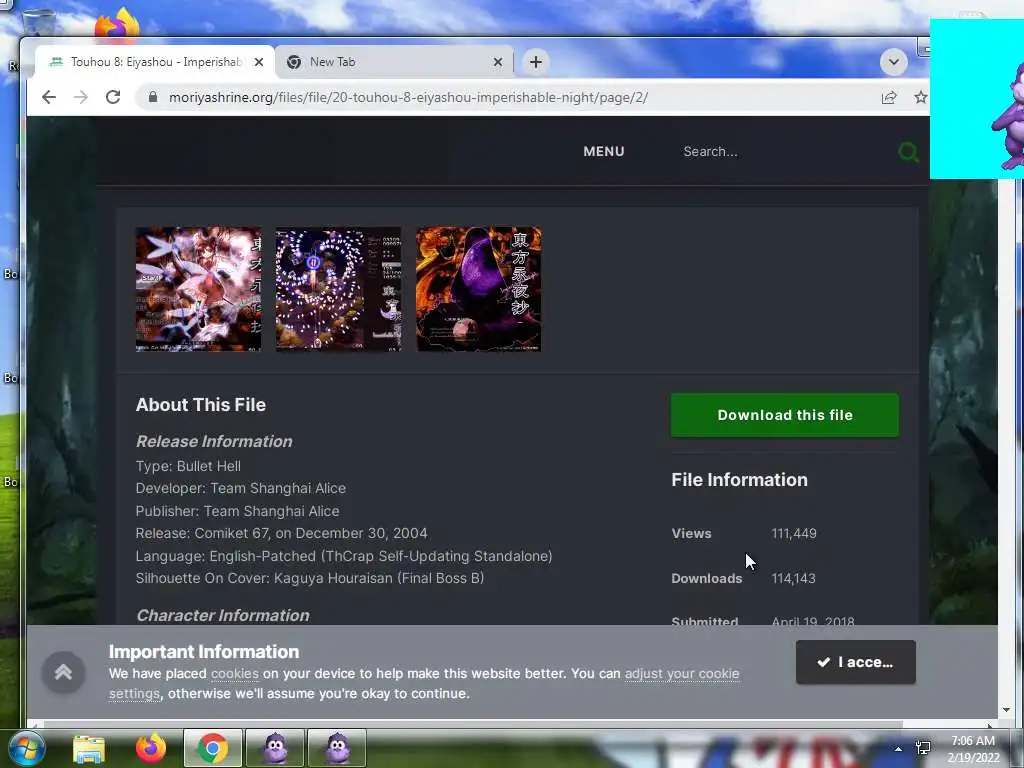Click the Important Information heading
The height and width of the screenshot is (768, 1024).
tap(204, 652)
